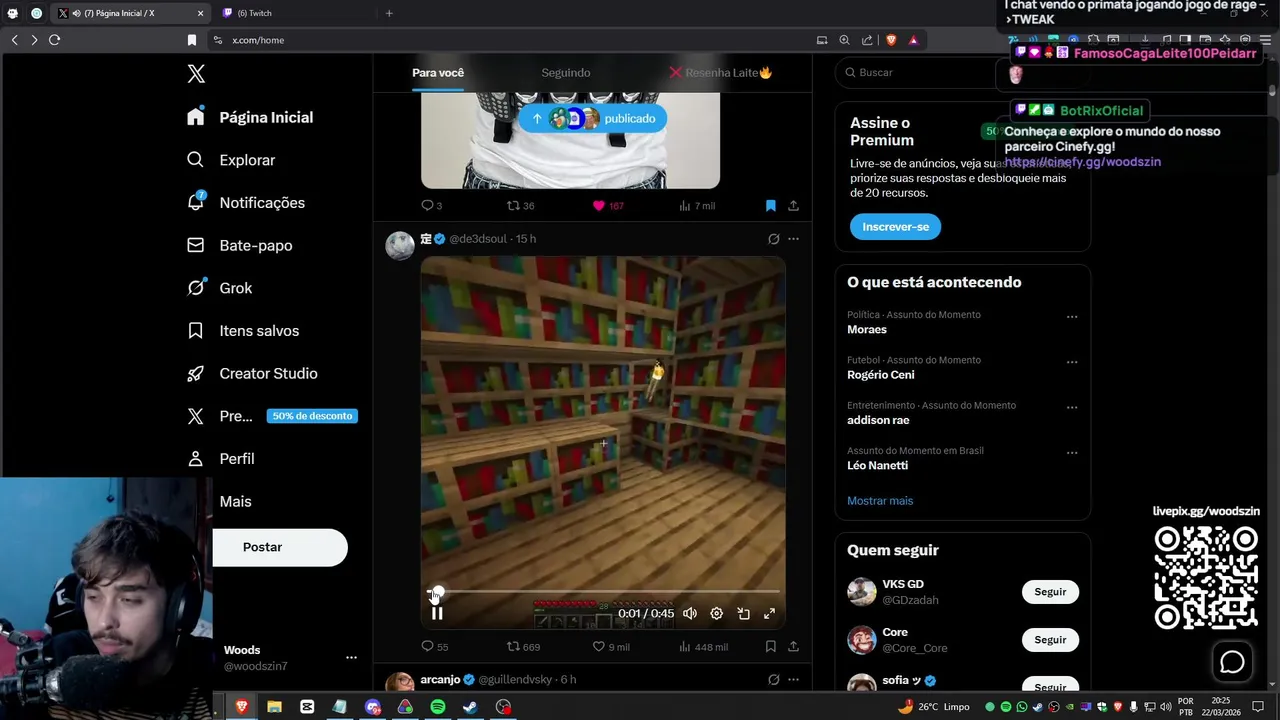1280x720 pixels.
Task: Open options for Moraes trend
Action: click(1072, 317)
